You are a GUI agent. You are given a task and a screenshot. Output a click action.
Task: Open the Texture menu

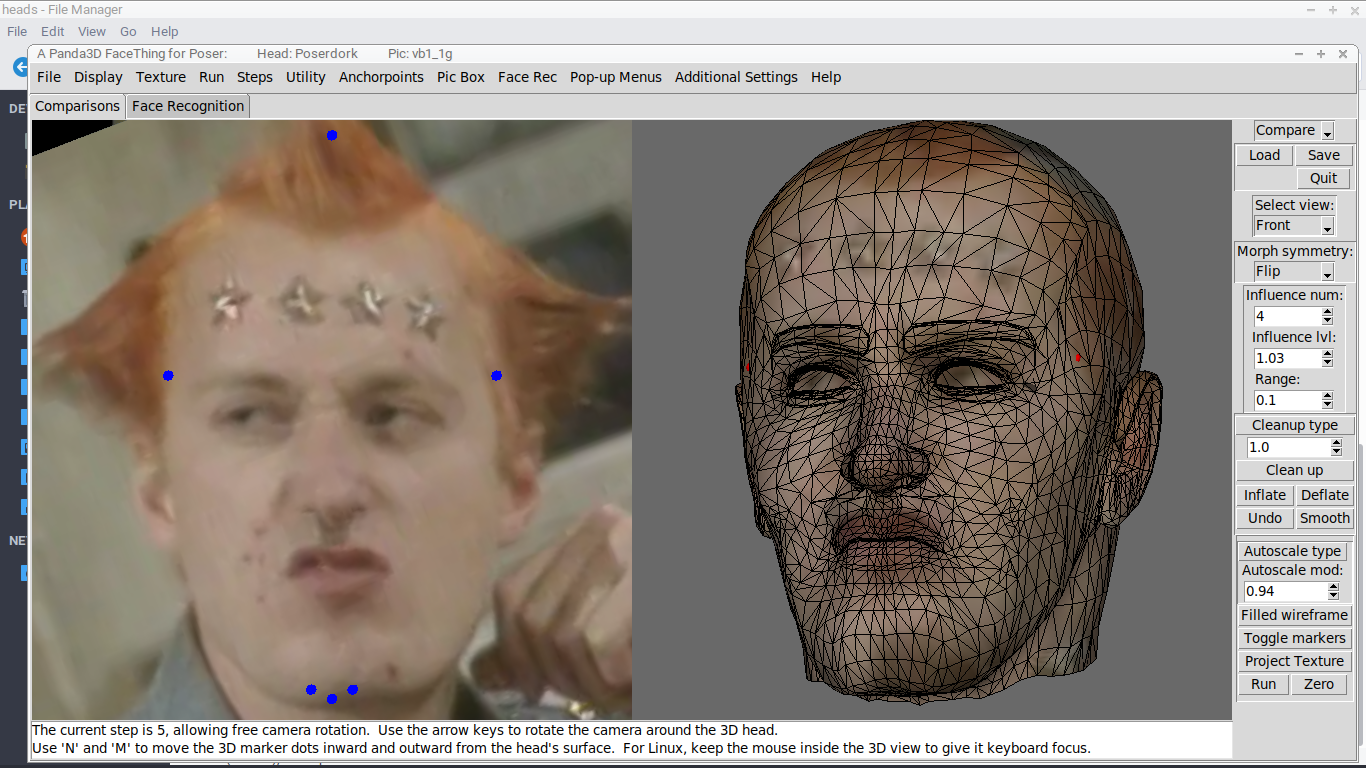click(x=161, y=77)
